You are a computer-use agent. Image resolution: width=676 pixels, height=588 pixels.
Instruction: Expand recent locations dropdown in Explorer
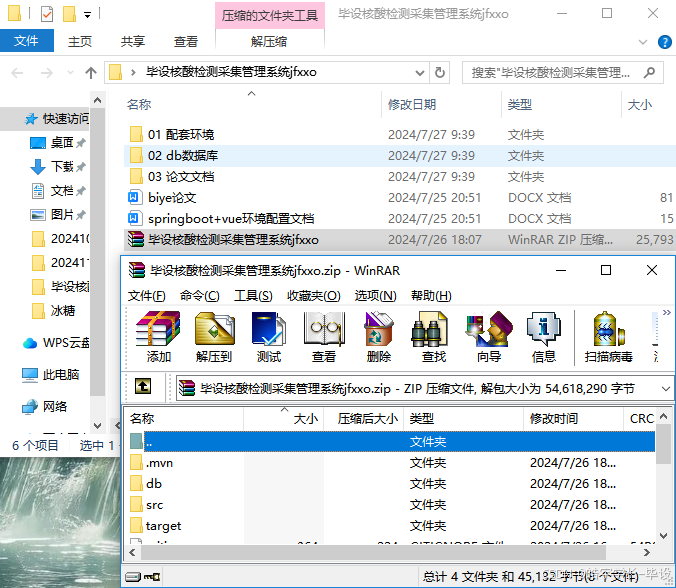pyautogui.click(x=70, y=73)
